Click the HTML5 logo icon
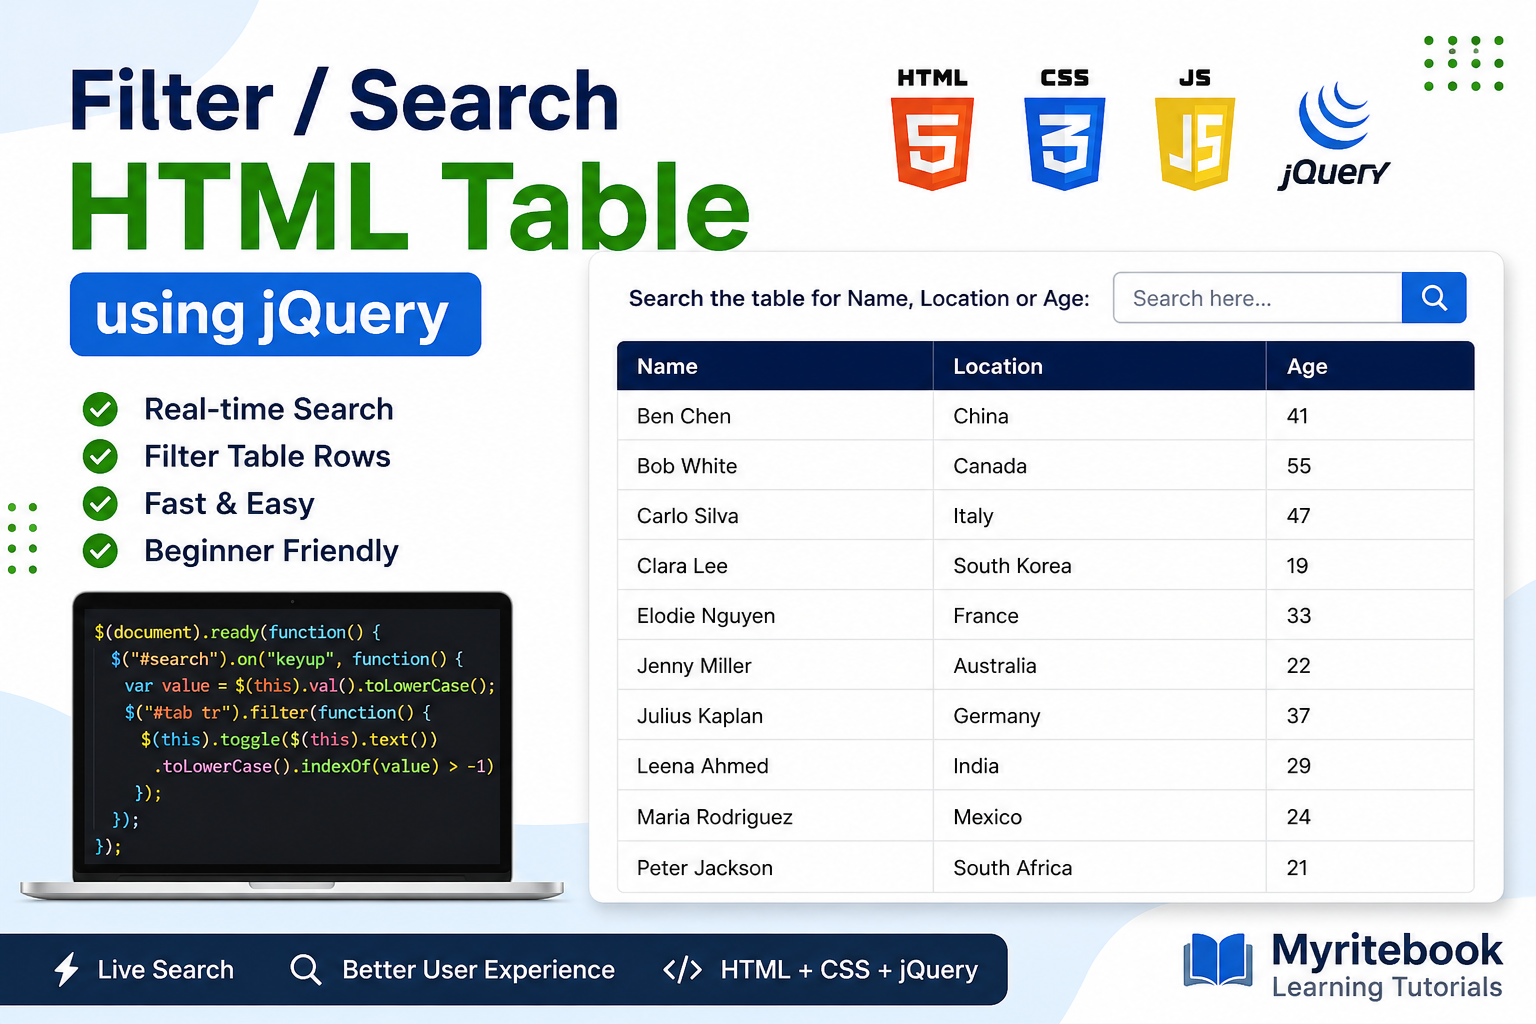This screenshot has width=1536, height=1024. (x=932, y=143)
